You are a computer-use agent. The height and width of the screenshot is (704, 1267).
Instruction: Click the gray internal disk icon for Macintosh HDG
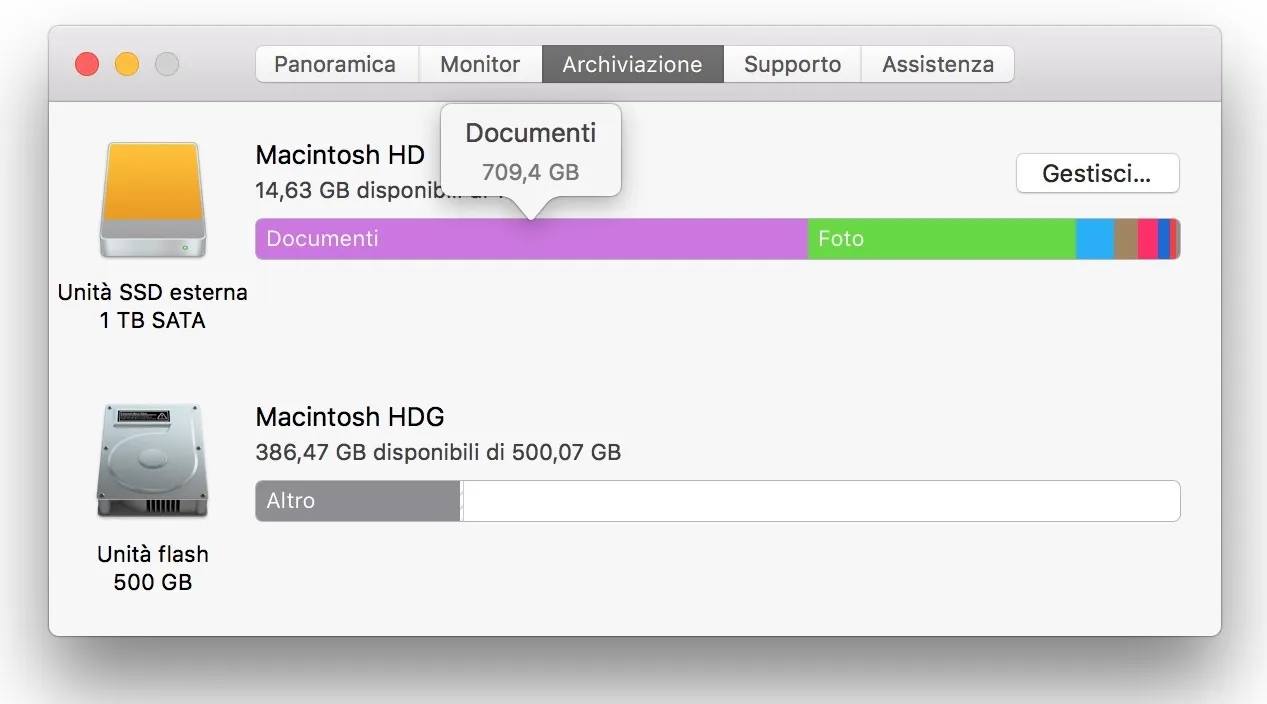point(152,460)
